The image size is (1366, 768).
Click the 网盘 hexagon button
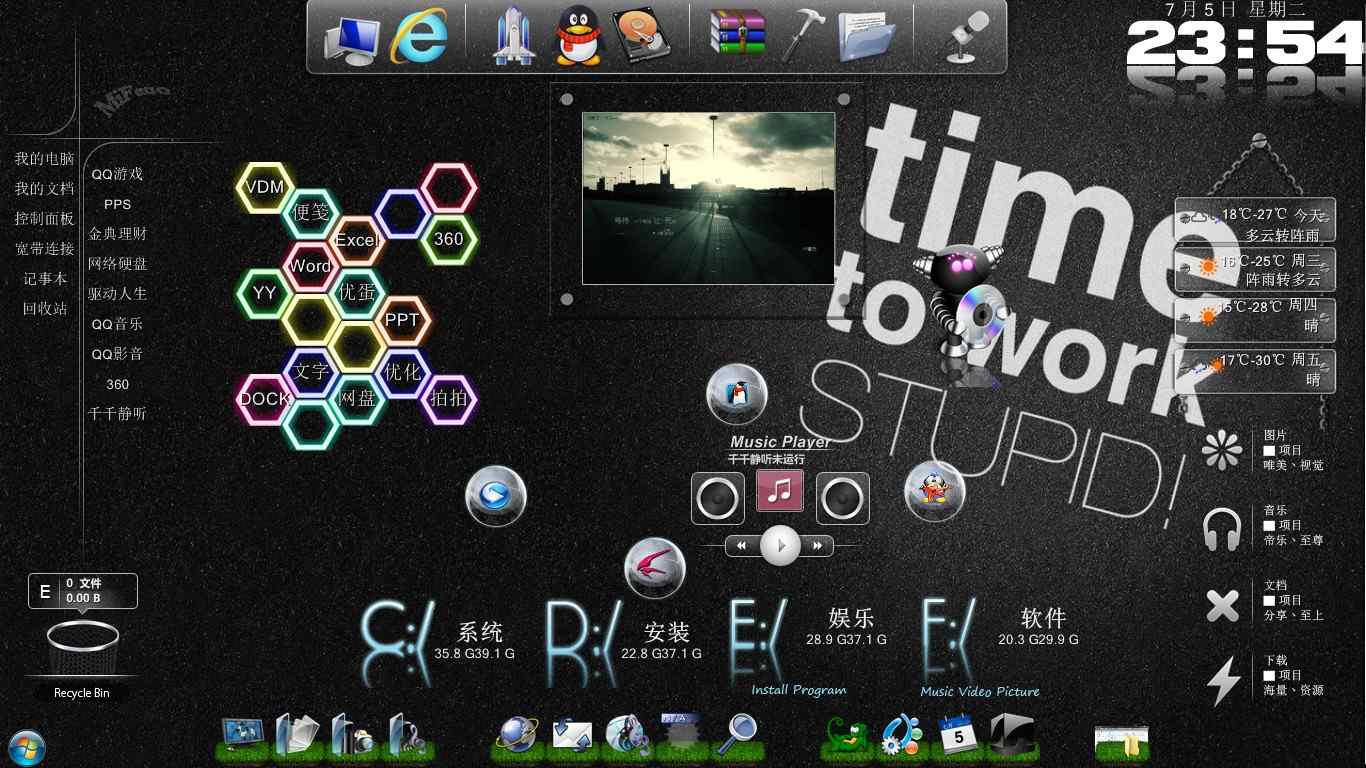(x=357, y=398)
